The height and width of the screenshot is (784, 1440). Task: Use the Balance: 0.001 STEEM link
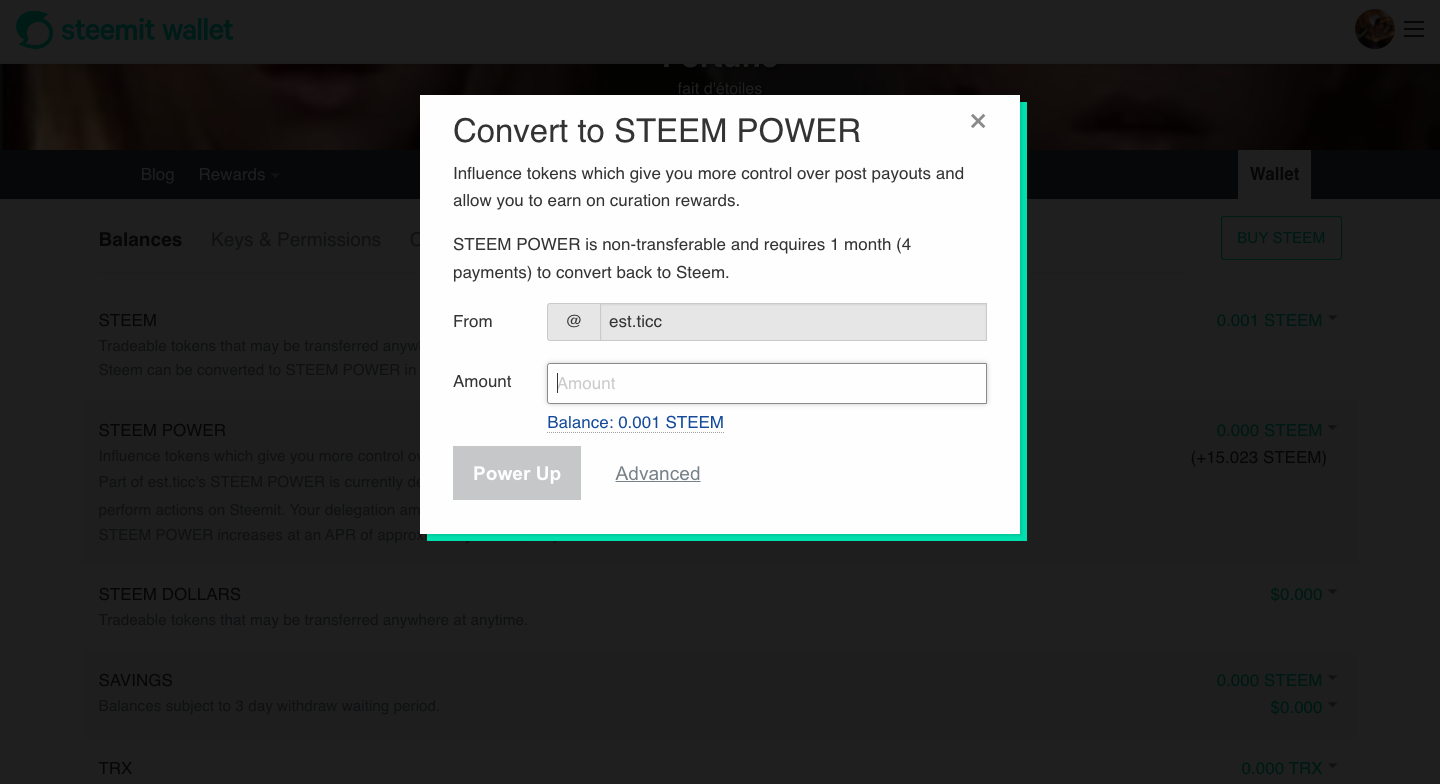pyautogui.click(x=635, y=422)
